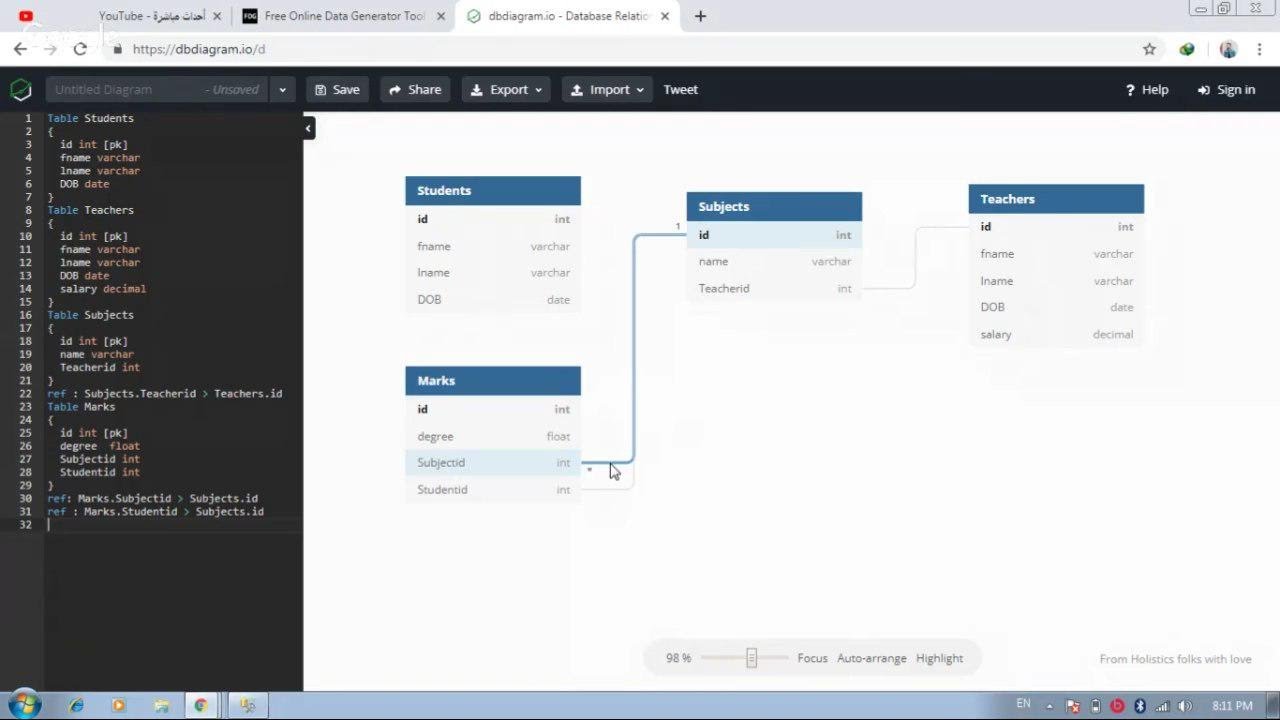The width and height of the screenshot is (1280, 720).
Task: Switch to Chrome in the taskbar
Action: 201,705
